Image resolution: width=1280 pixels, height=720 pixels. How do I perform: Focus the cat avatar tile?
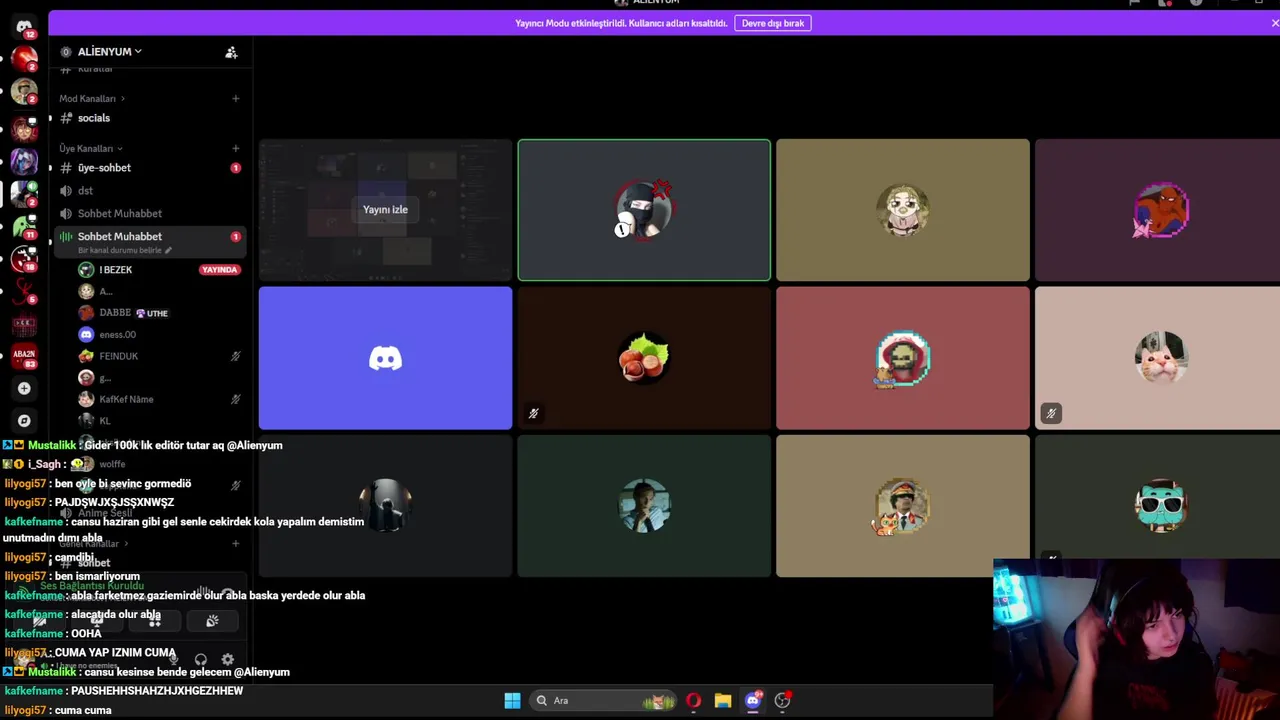(x=1157, y=358)
